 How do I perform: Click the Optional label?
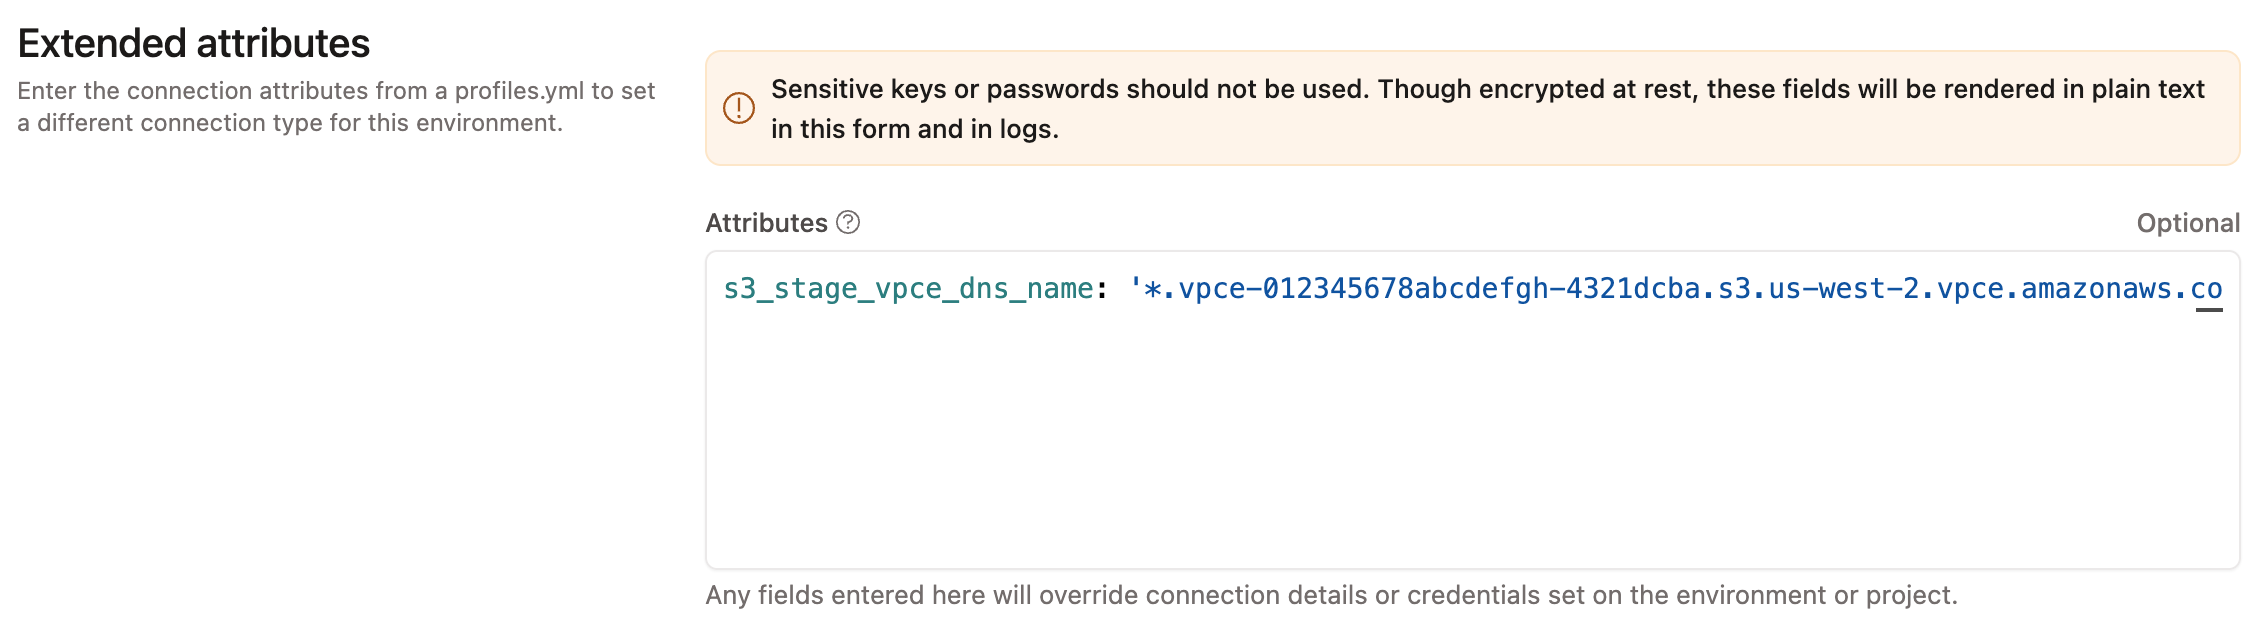click(2190, 223)
